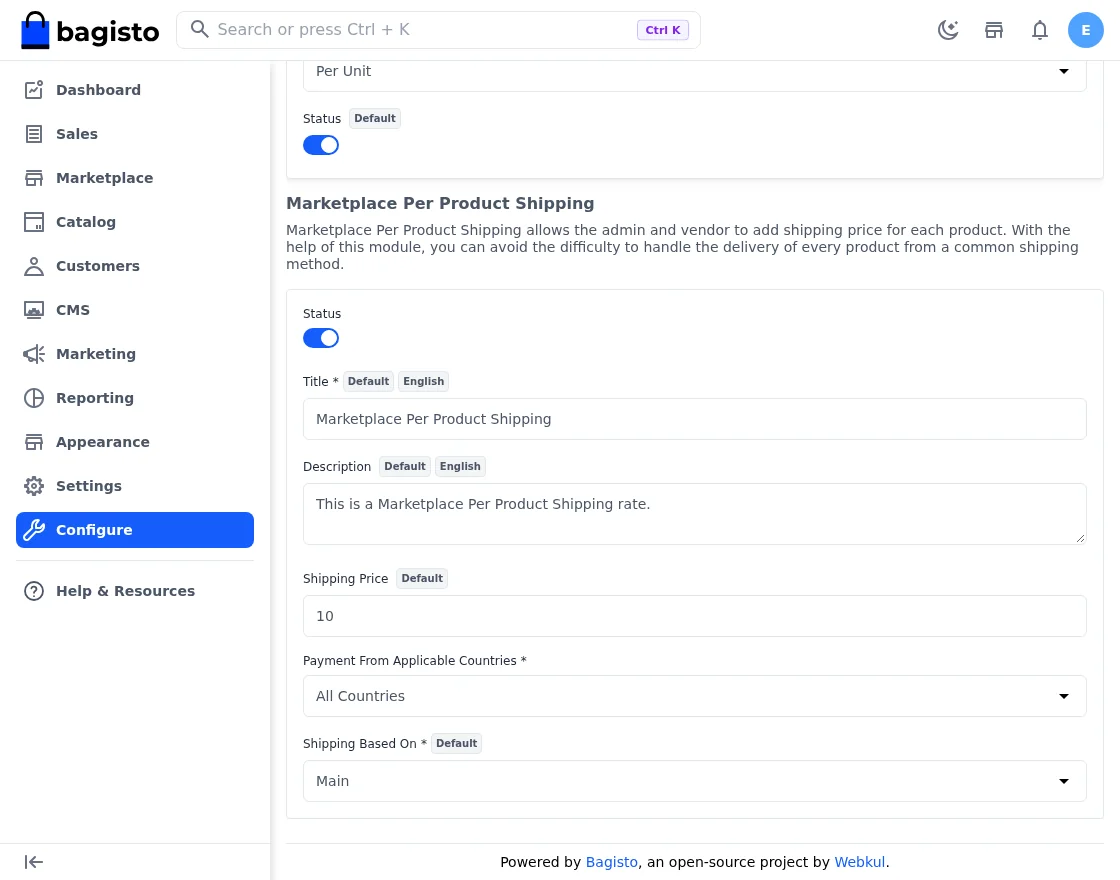Click the Sales list icon

34,134
